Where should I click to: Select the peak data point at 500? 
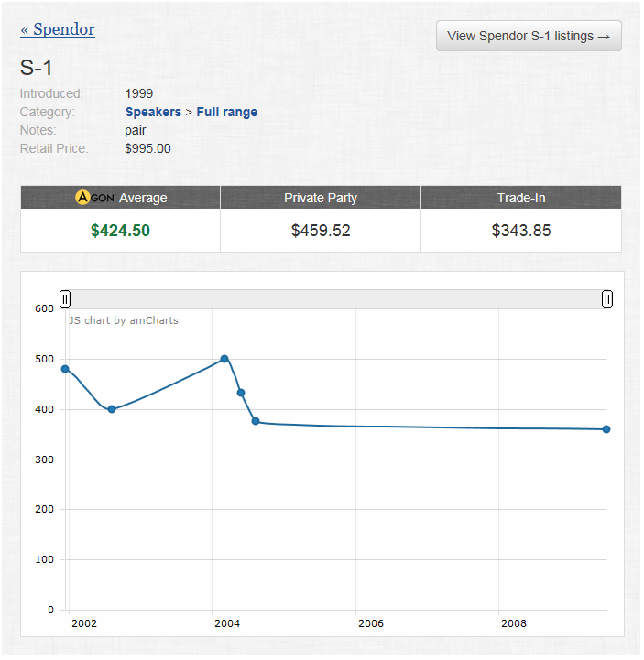coord(225,359)
